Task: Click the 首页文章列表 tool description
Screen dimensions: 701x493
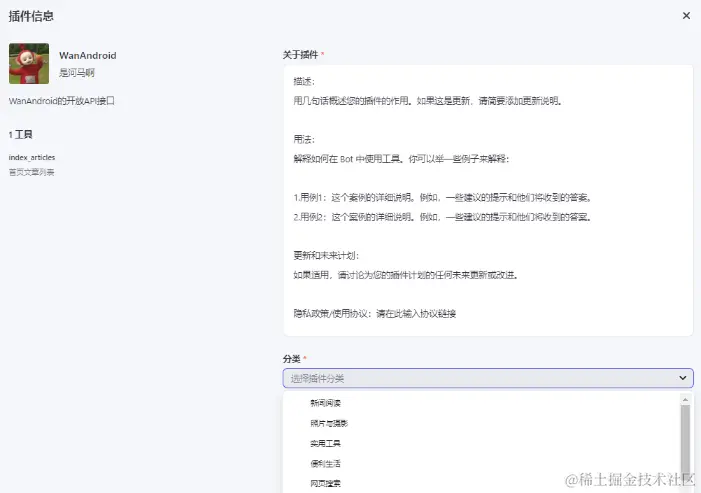Action: point(31,172)
